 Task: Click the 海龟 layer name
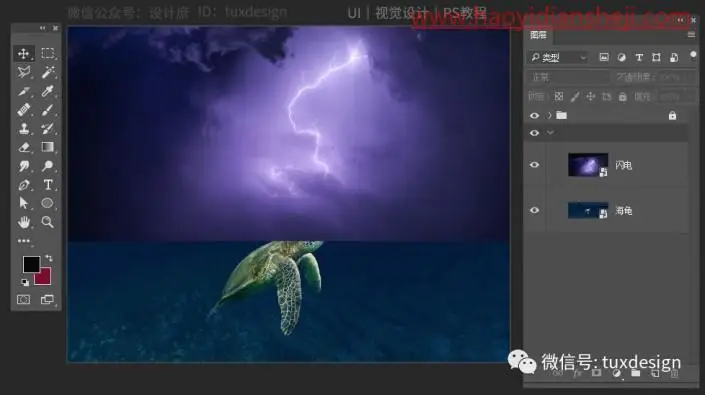(624, 211)
